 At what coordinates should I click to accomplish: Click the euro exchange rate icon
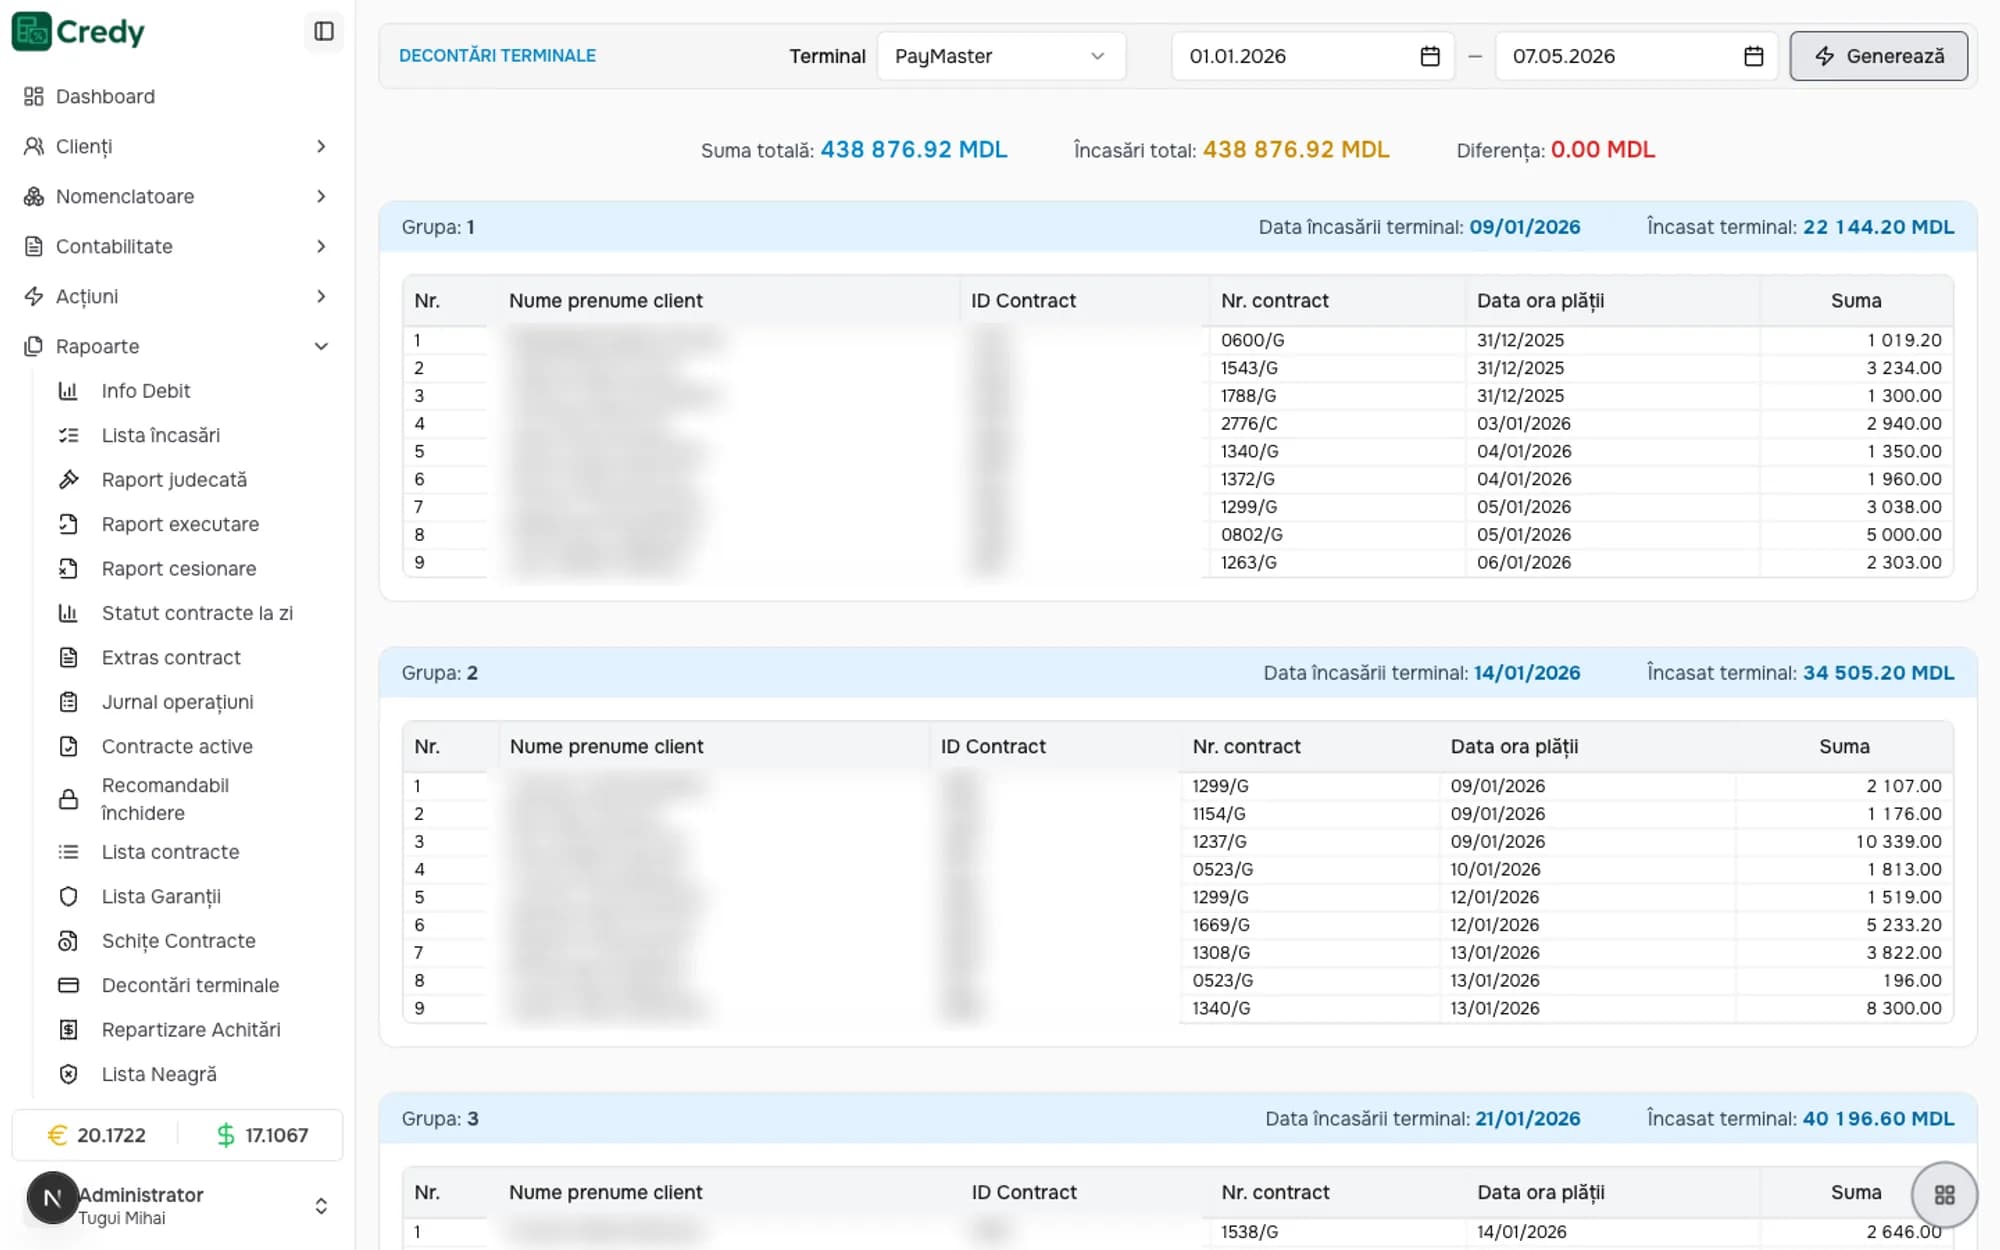pos(57,1135)
